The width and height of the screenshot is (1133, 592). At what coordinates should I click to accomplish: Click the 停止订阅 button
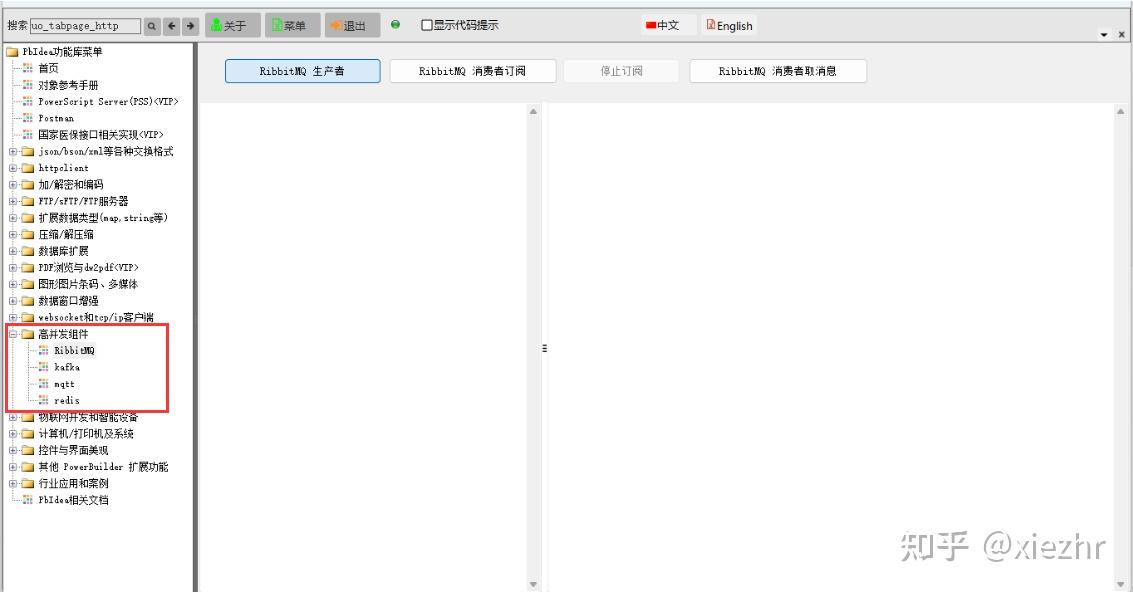click(x=621, y=71)
